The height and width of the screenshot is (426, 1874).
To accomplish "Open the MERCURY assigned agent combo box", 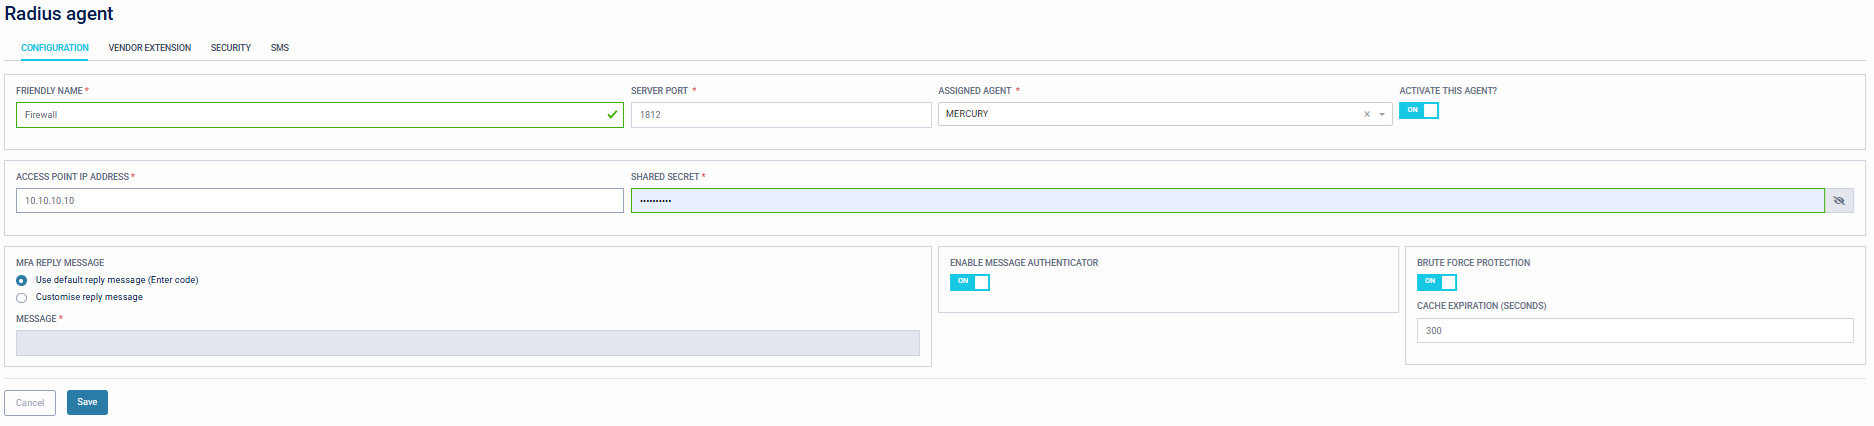I will [x=1150, y=114].
